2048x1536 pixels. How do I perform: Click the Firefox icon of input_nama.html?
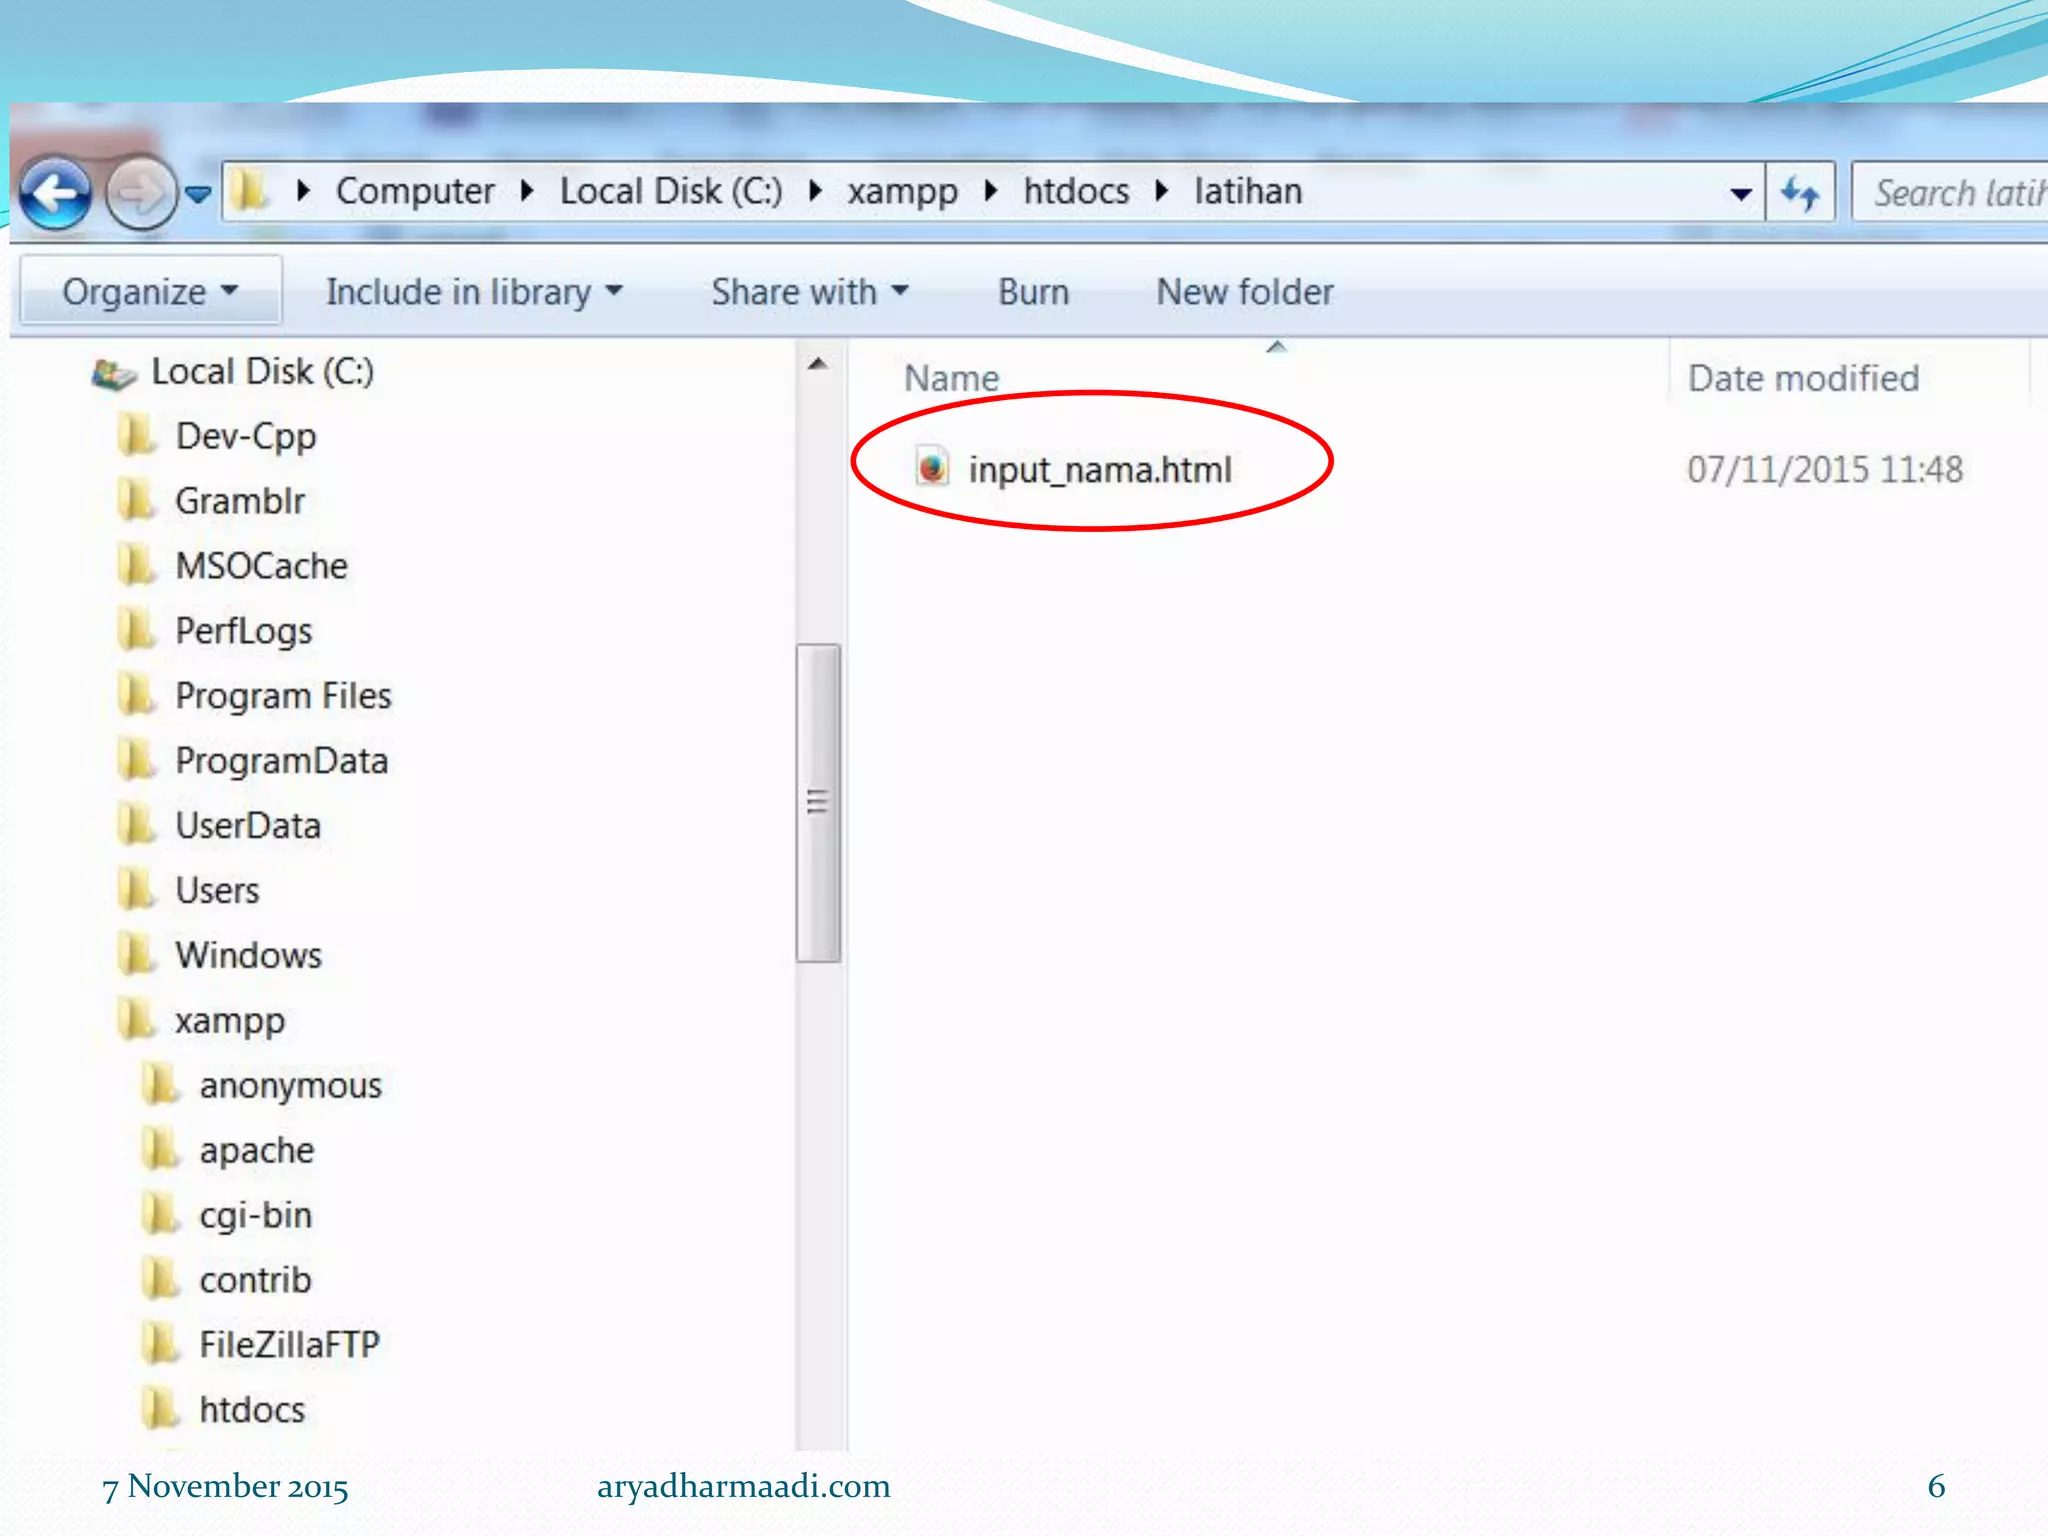click(932, 468)
